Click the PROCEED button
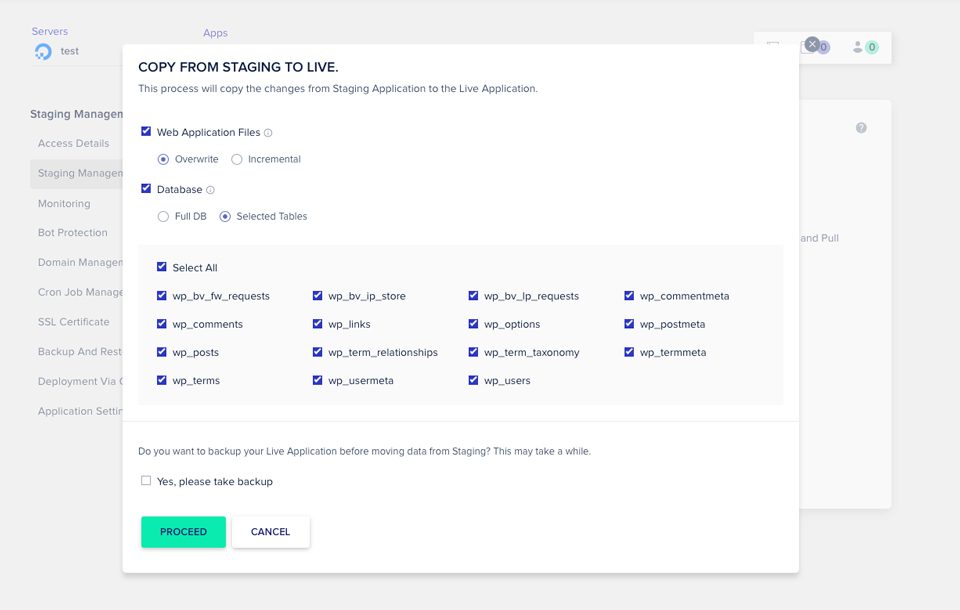The image size is (960, 610). [x=183, y=532]
